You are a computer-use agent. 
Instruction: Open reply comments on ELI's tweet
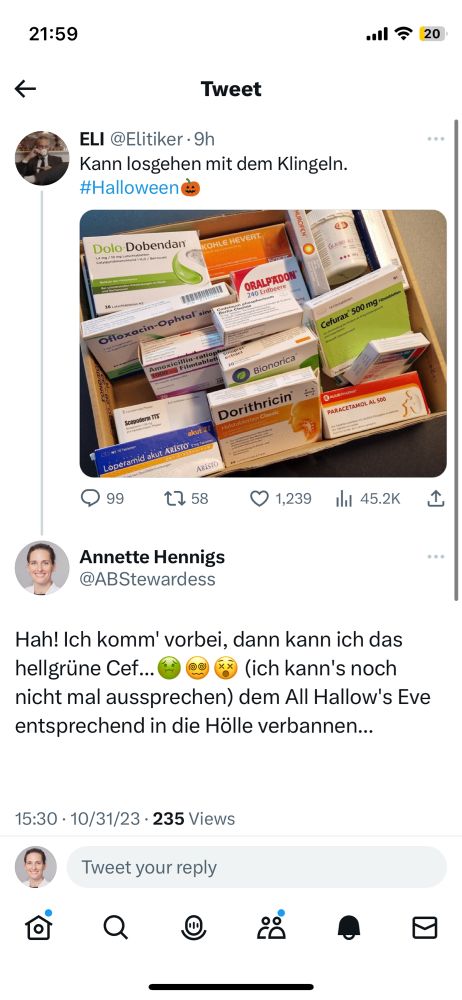(x=102, y=498)
